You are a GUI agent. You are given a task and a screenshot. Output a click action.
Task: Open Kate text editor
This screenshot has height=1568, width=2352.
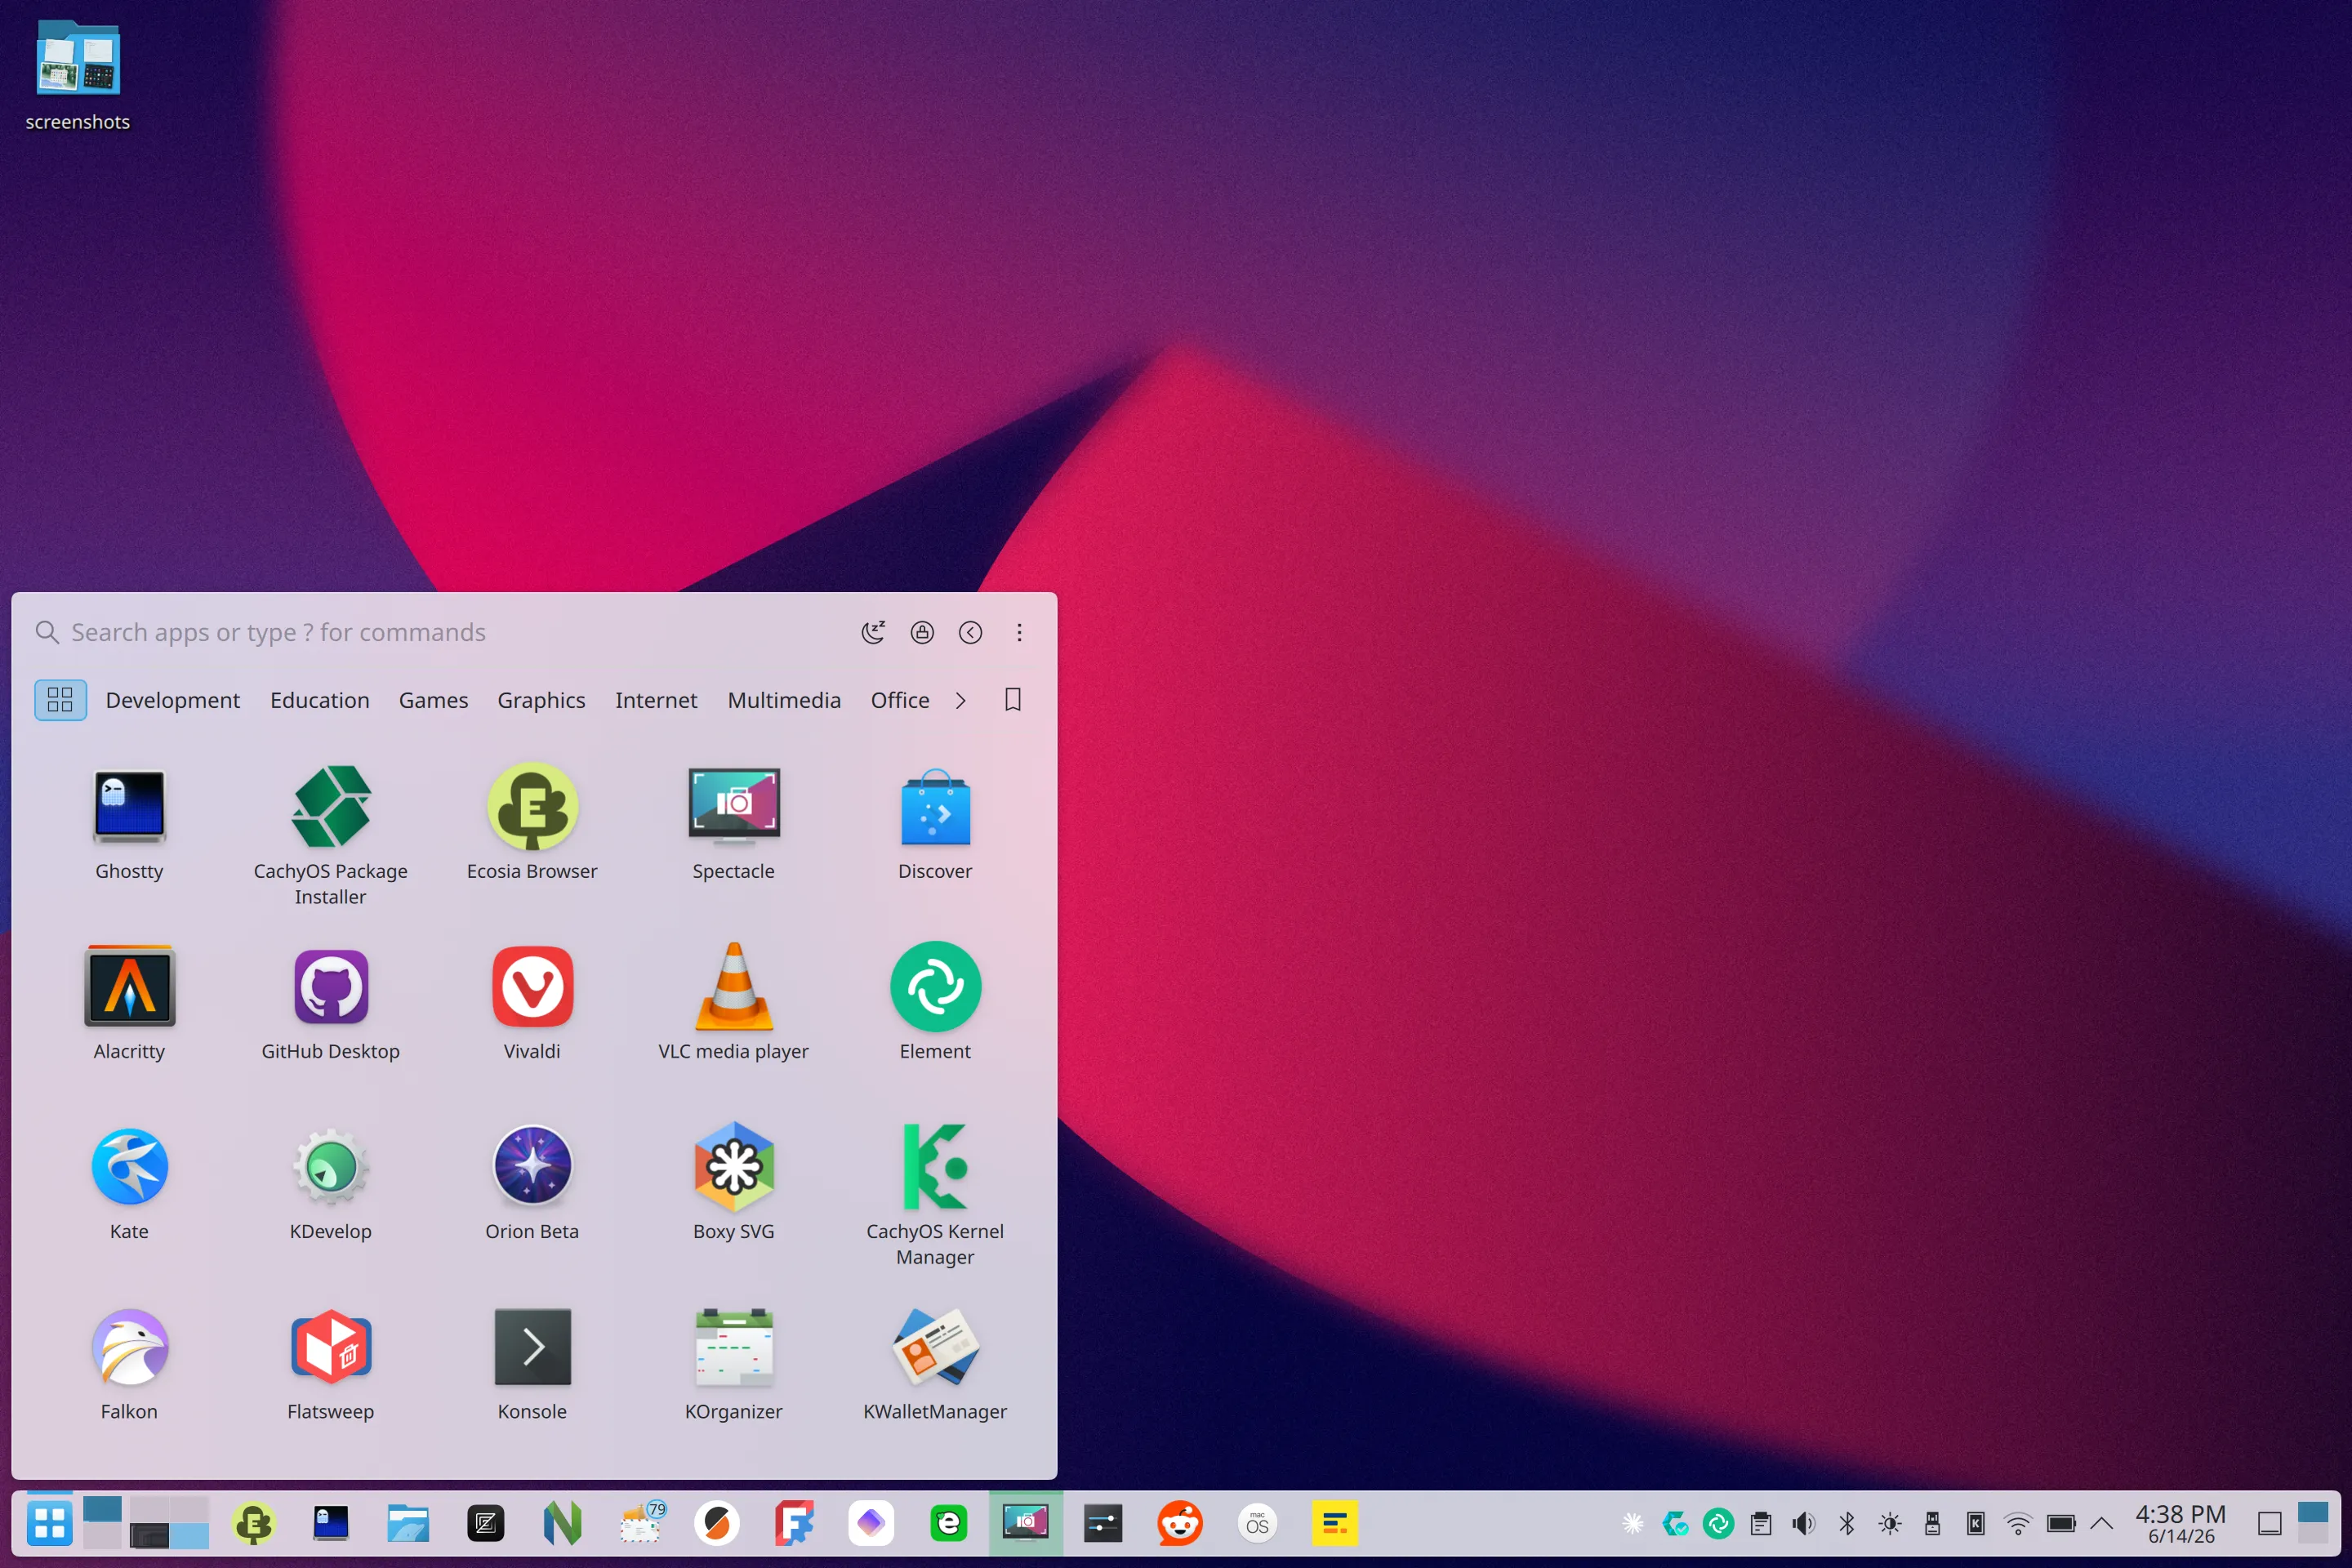[x=129, y=1184]
